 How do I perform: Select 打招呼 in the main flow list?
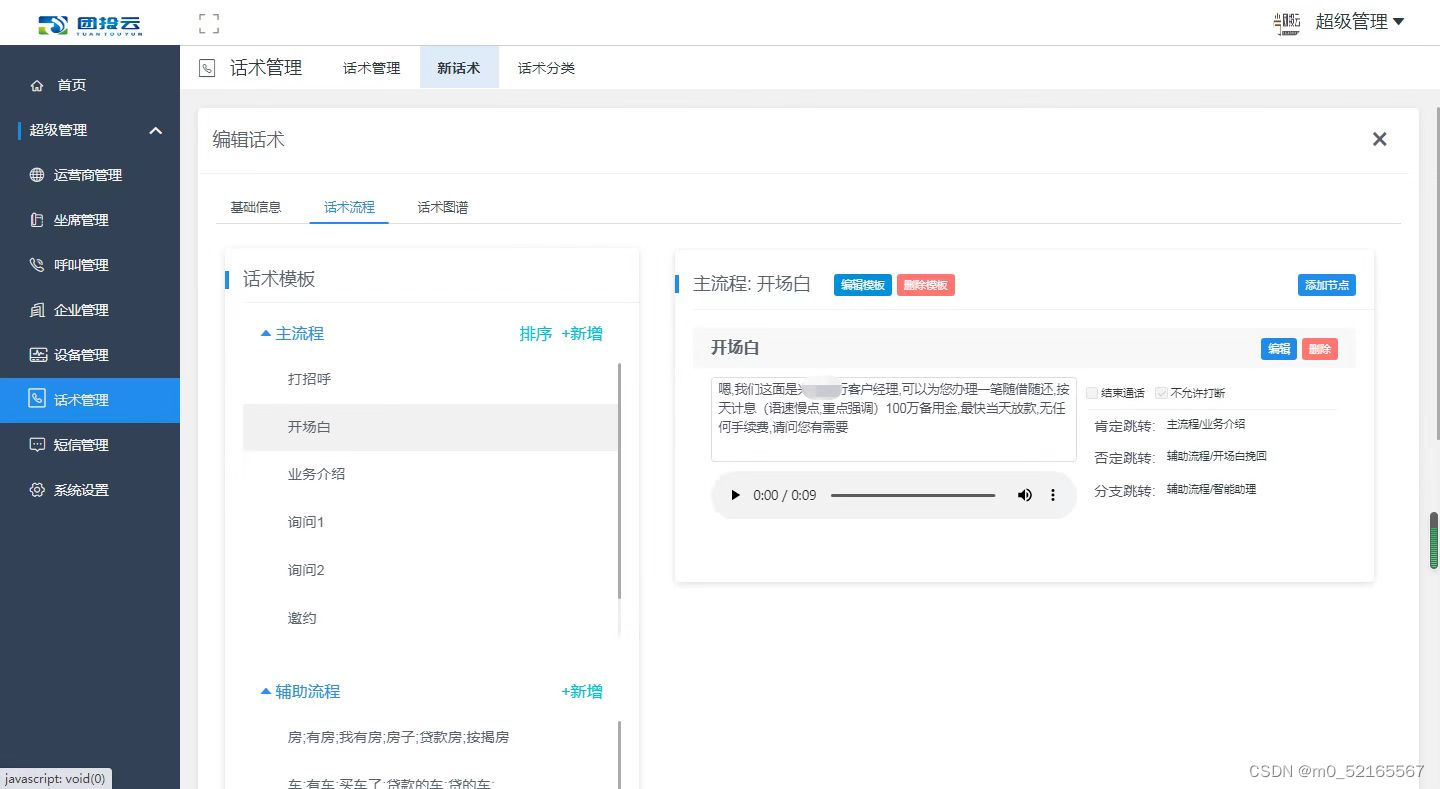[430, 379]
